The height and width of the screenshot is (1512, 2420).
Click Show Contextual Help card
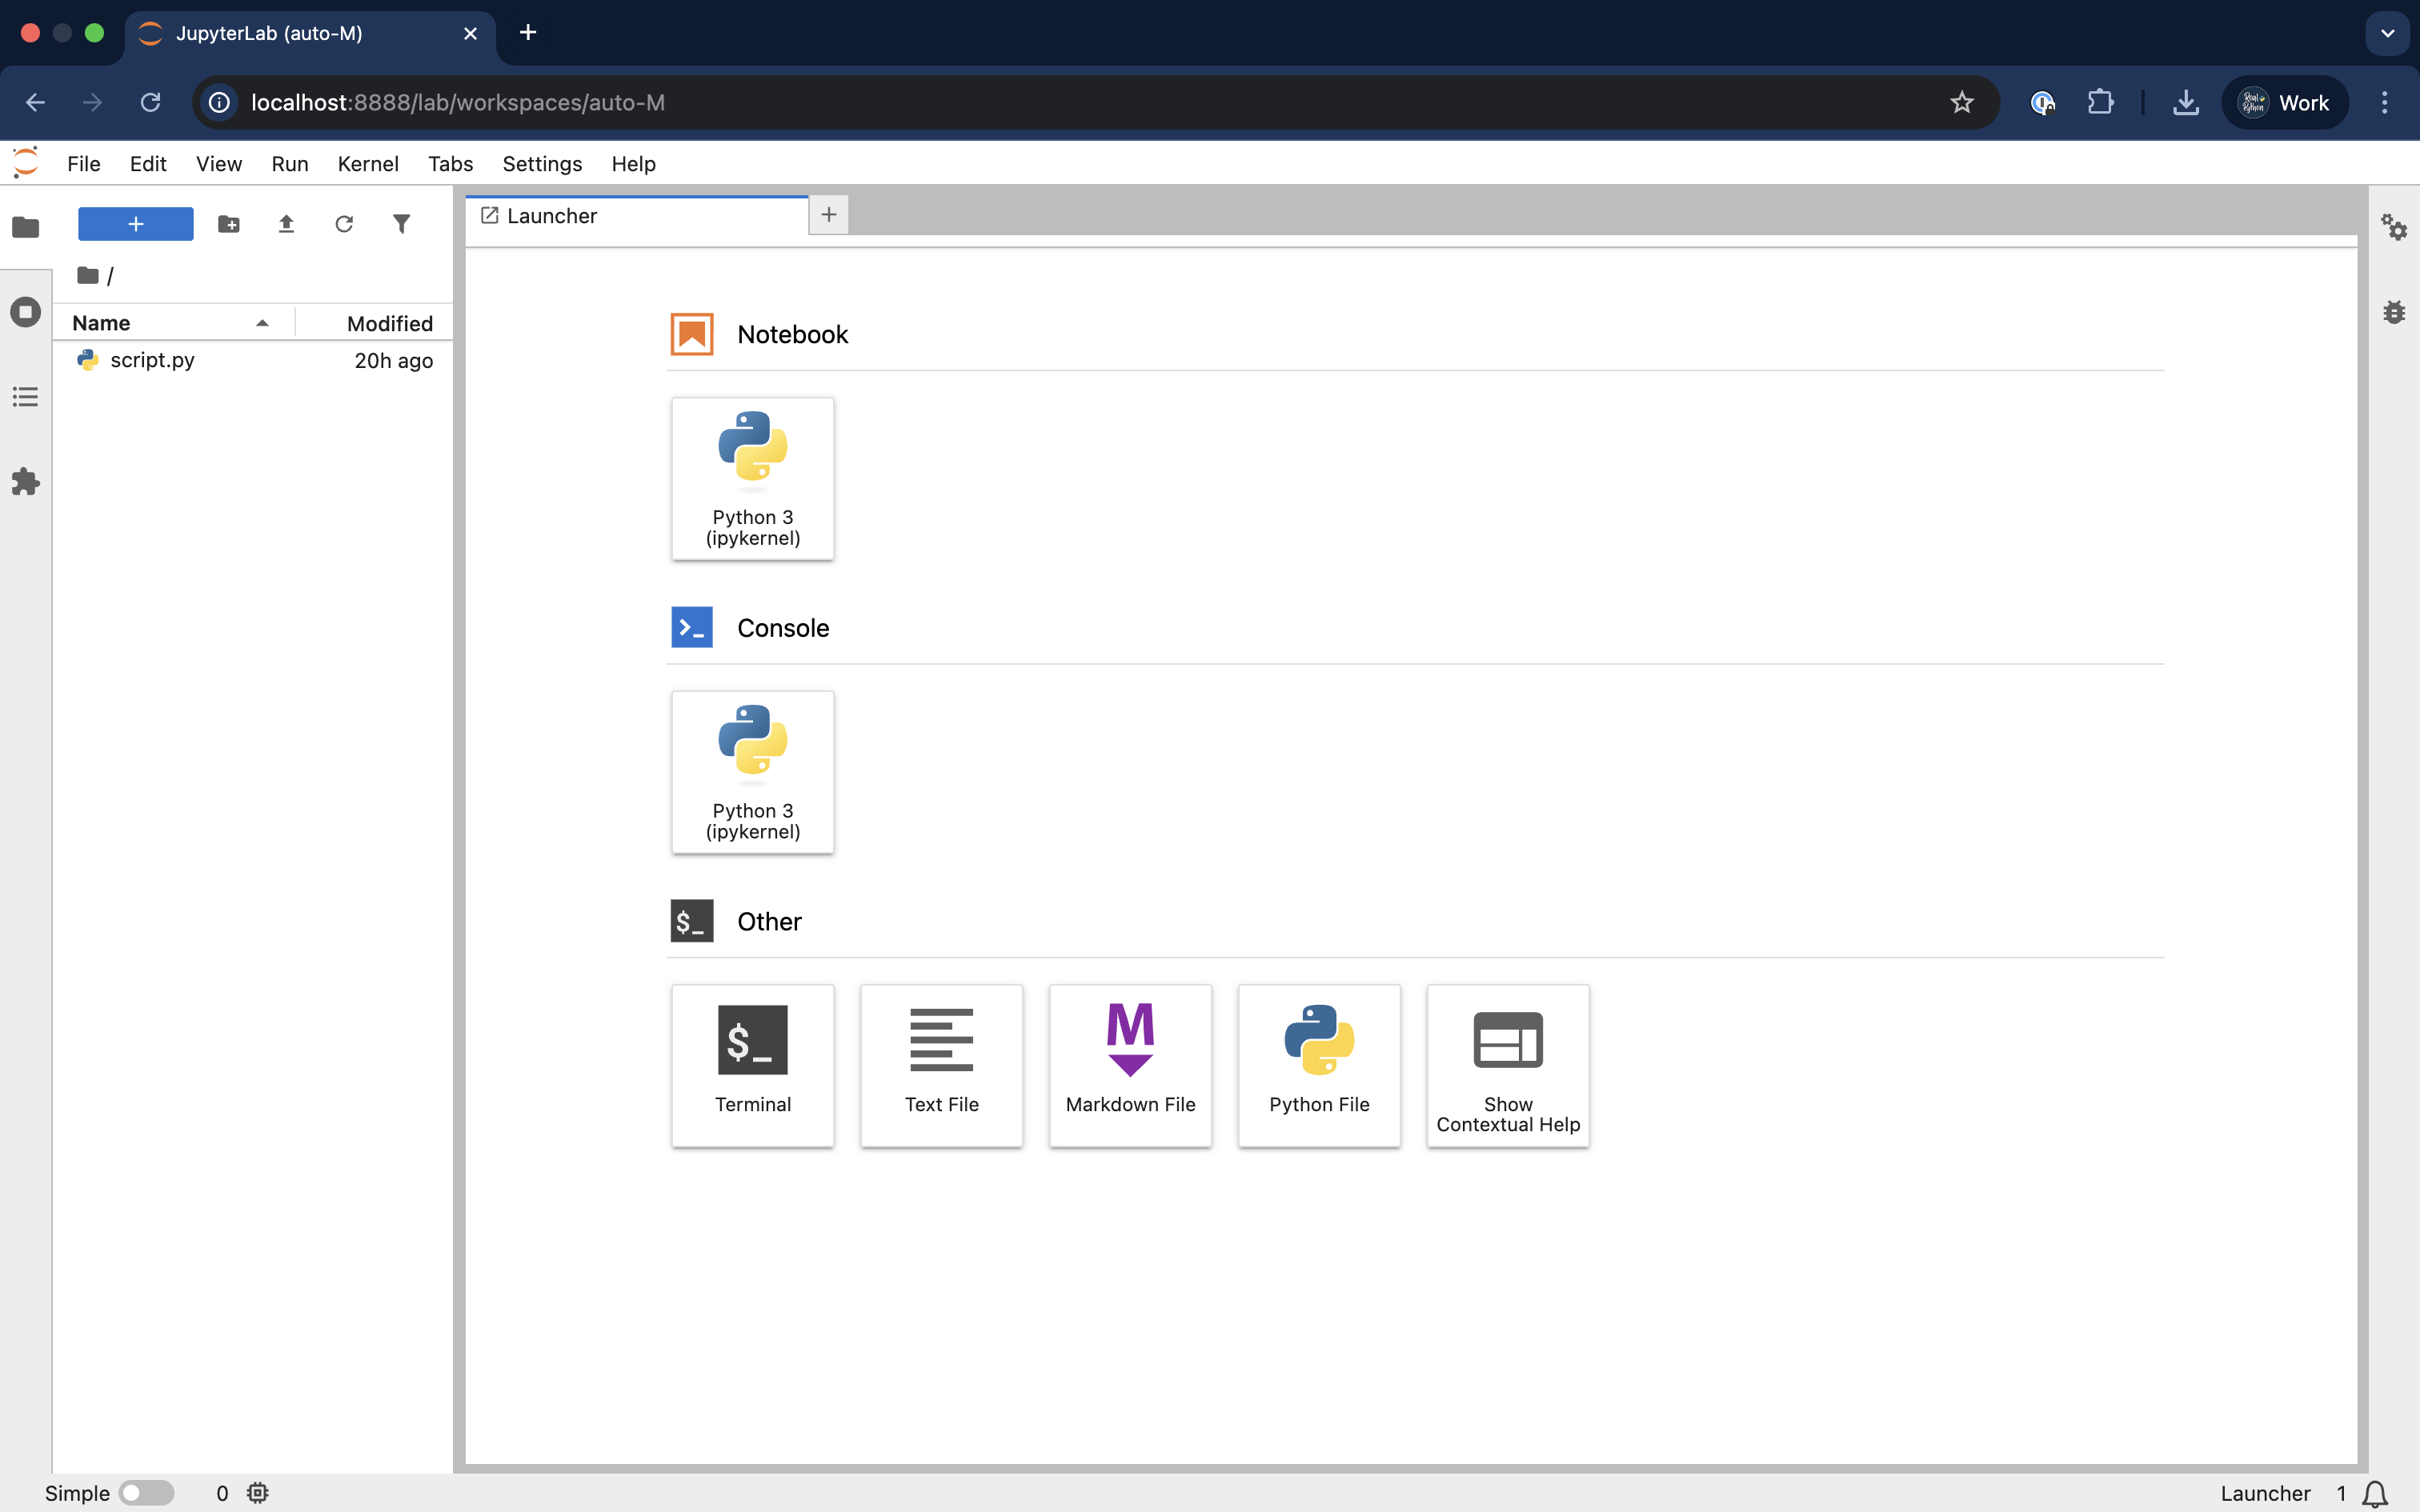click(x=1509, y=1066)
